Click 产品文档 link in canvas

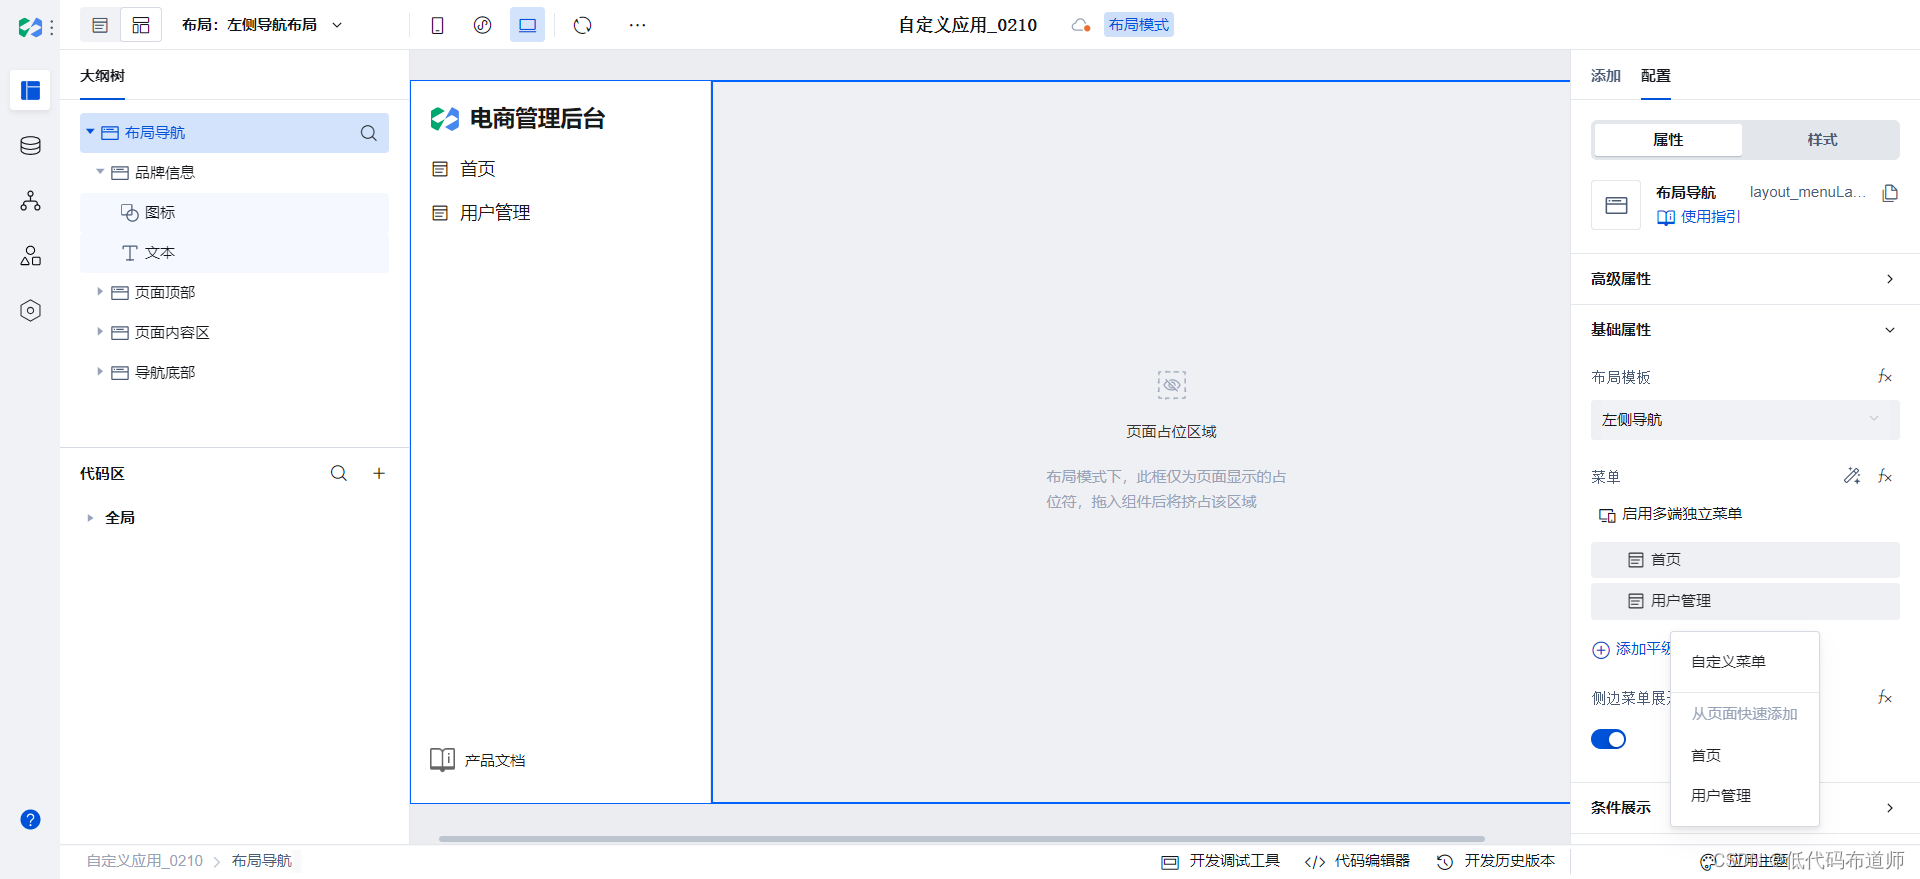(478, 760)
